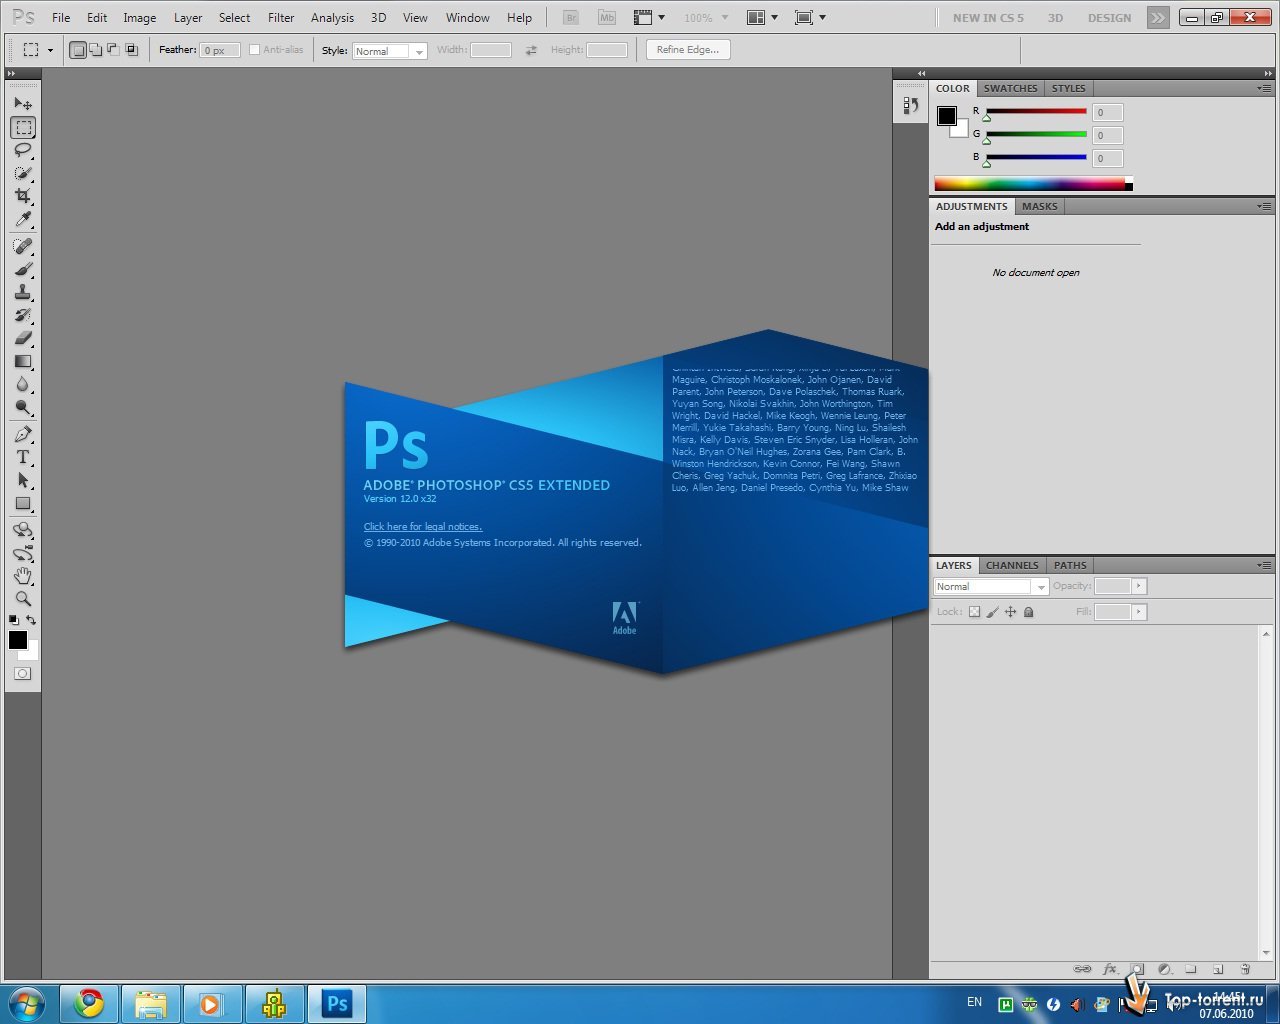Image resolution: width=1280 pixels, height=1024 pixels.
Task: Toggle lock transparent pixels
Action: [x=974, y=612]
